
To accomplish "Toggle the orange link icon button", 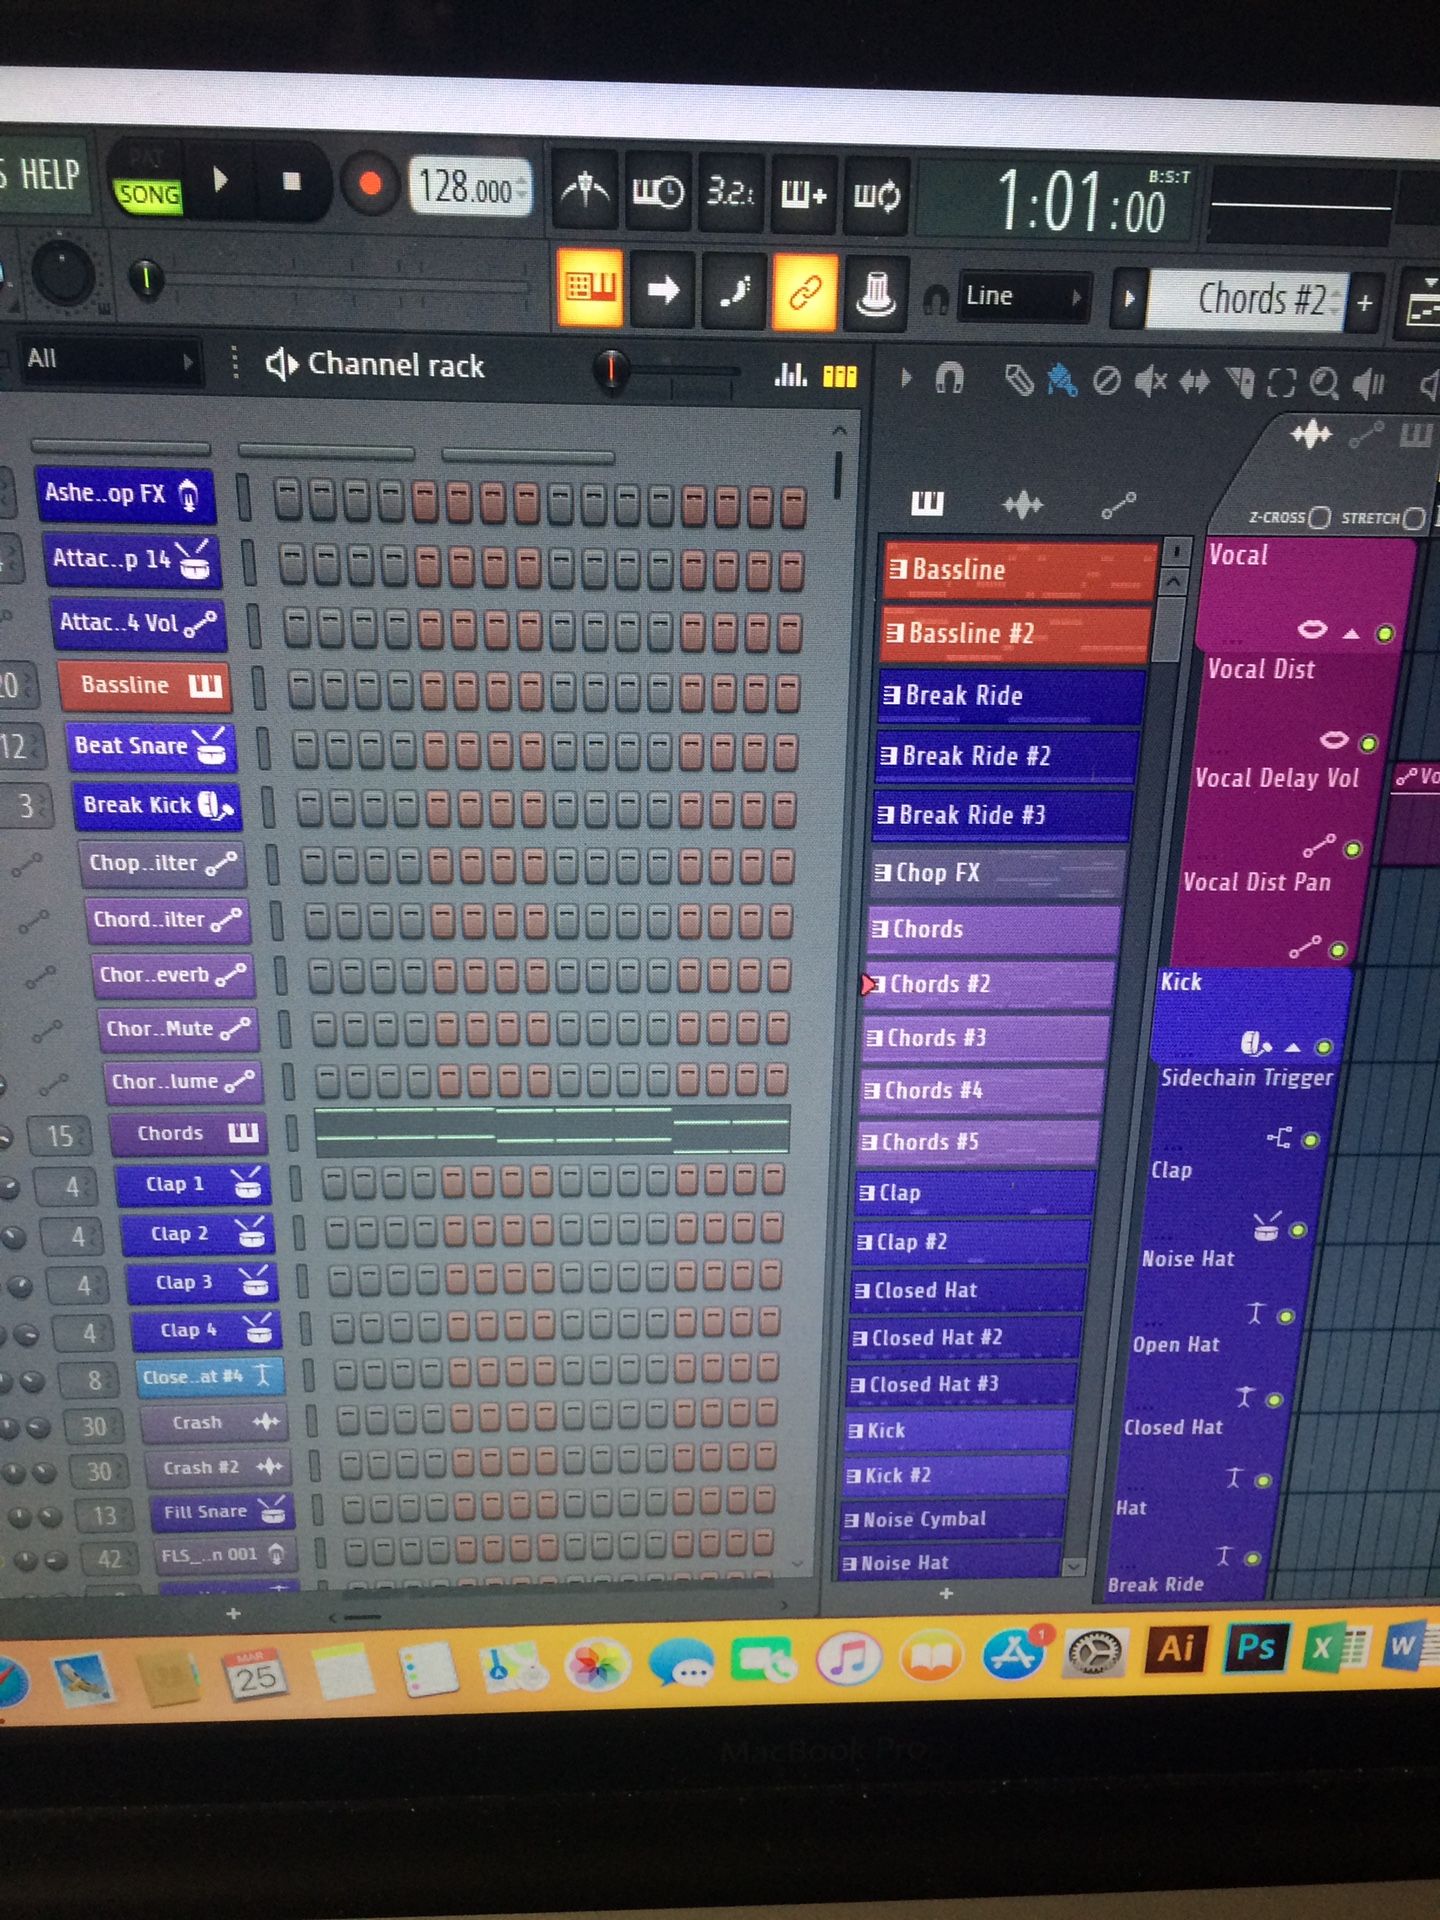I will click(x=805, y=292).
